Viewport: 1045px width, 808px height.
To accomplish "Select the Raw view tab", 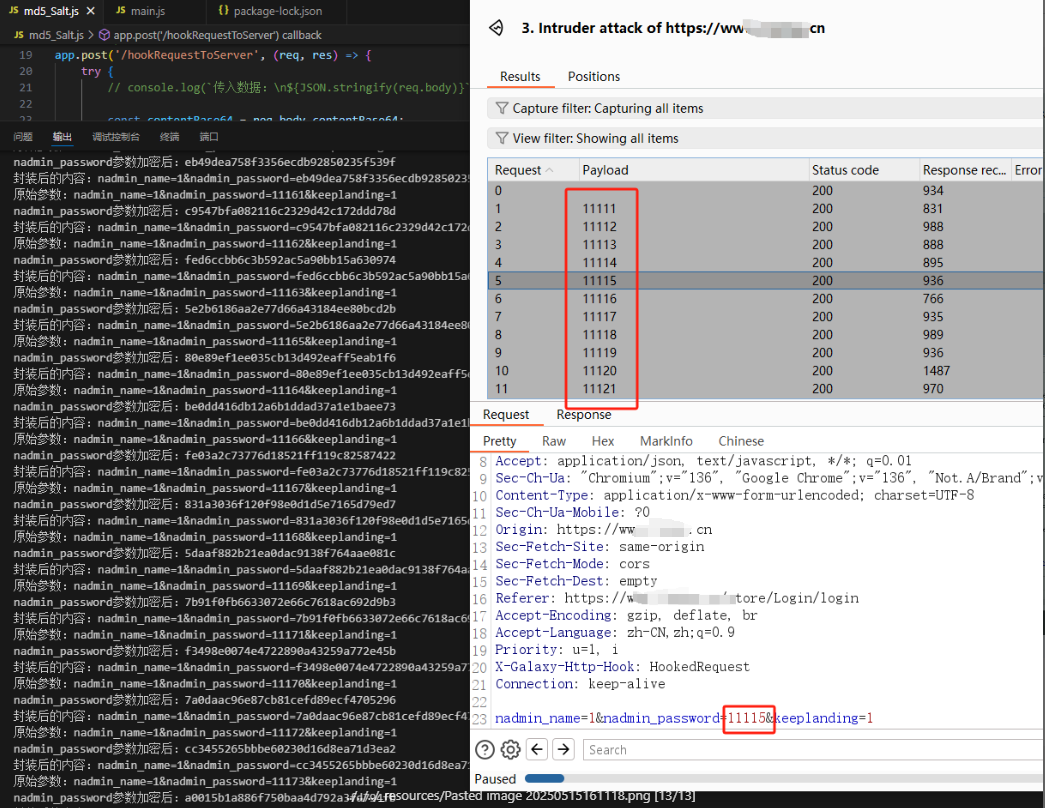I will pos(553,441).
